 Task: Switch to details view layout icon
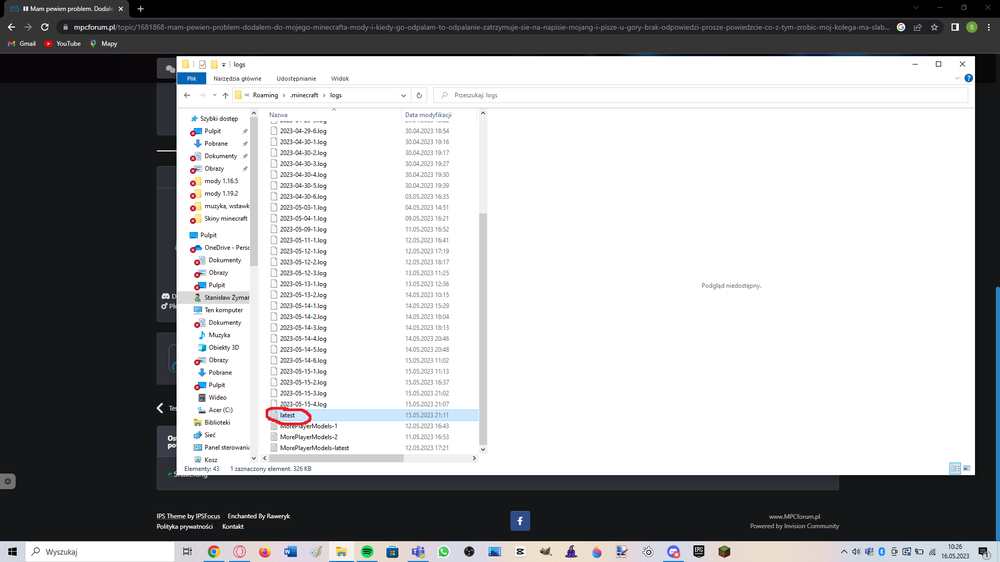(x=955, y=468)
